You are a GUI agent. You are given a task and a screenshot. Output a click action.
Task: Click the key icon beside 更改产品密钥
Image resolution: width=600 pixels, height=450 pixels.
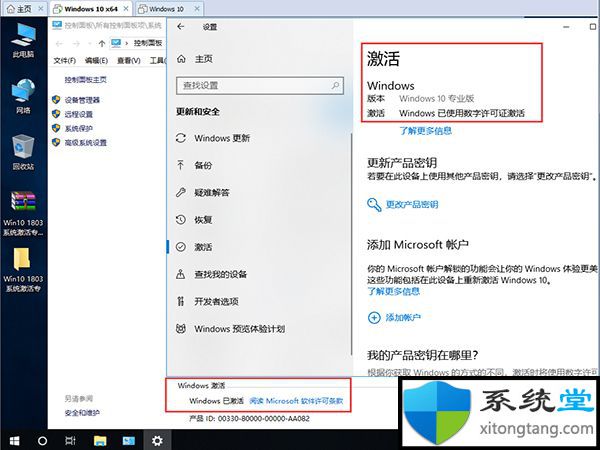click(x=374, y=205)
